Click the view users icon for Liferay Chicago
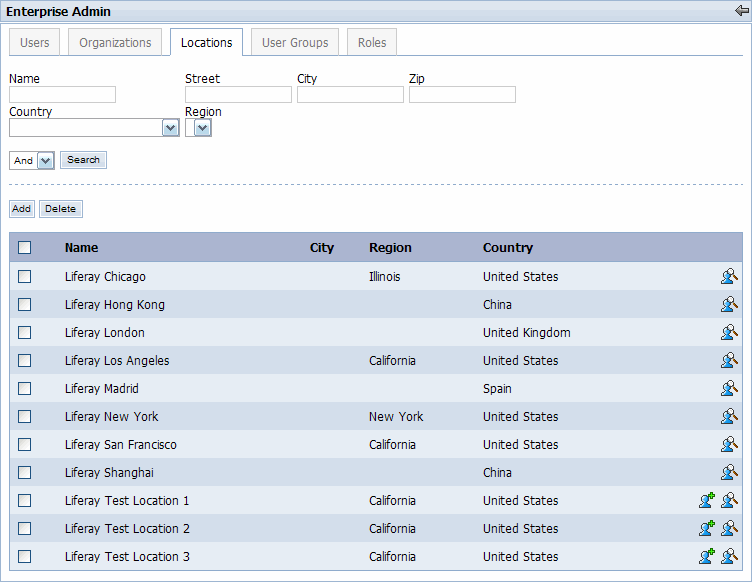752x582 pixels. [728, 277]
